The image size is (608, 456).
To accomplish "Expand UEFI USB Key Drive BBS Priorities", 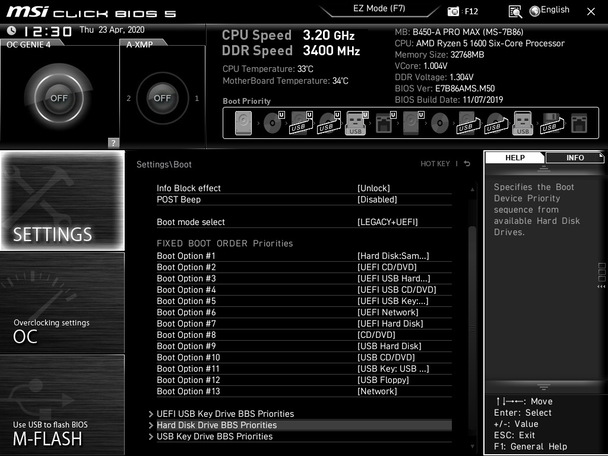I will point(225,413).
